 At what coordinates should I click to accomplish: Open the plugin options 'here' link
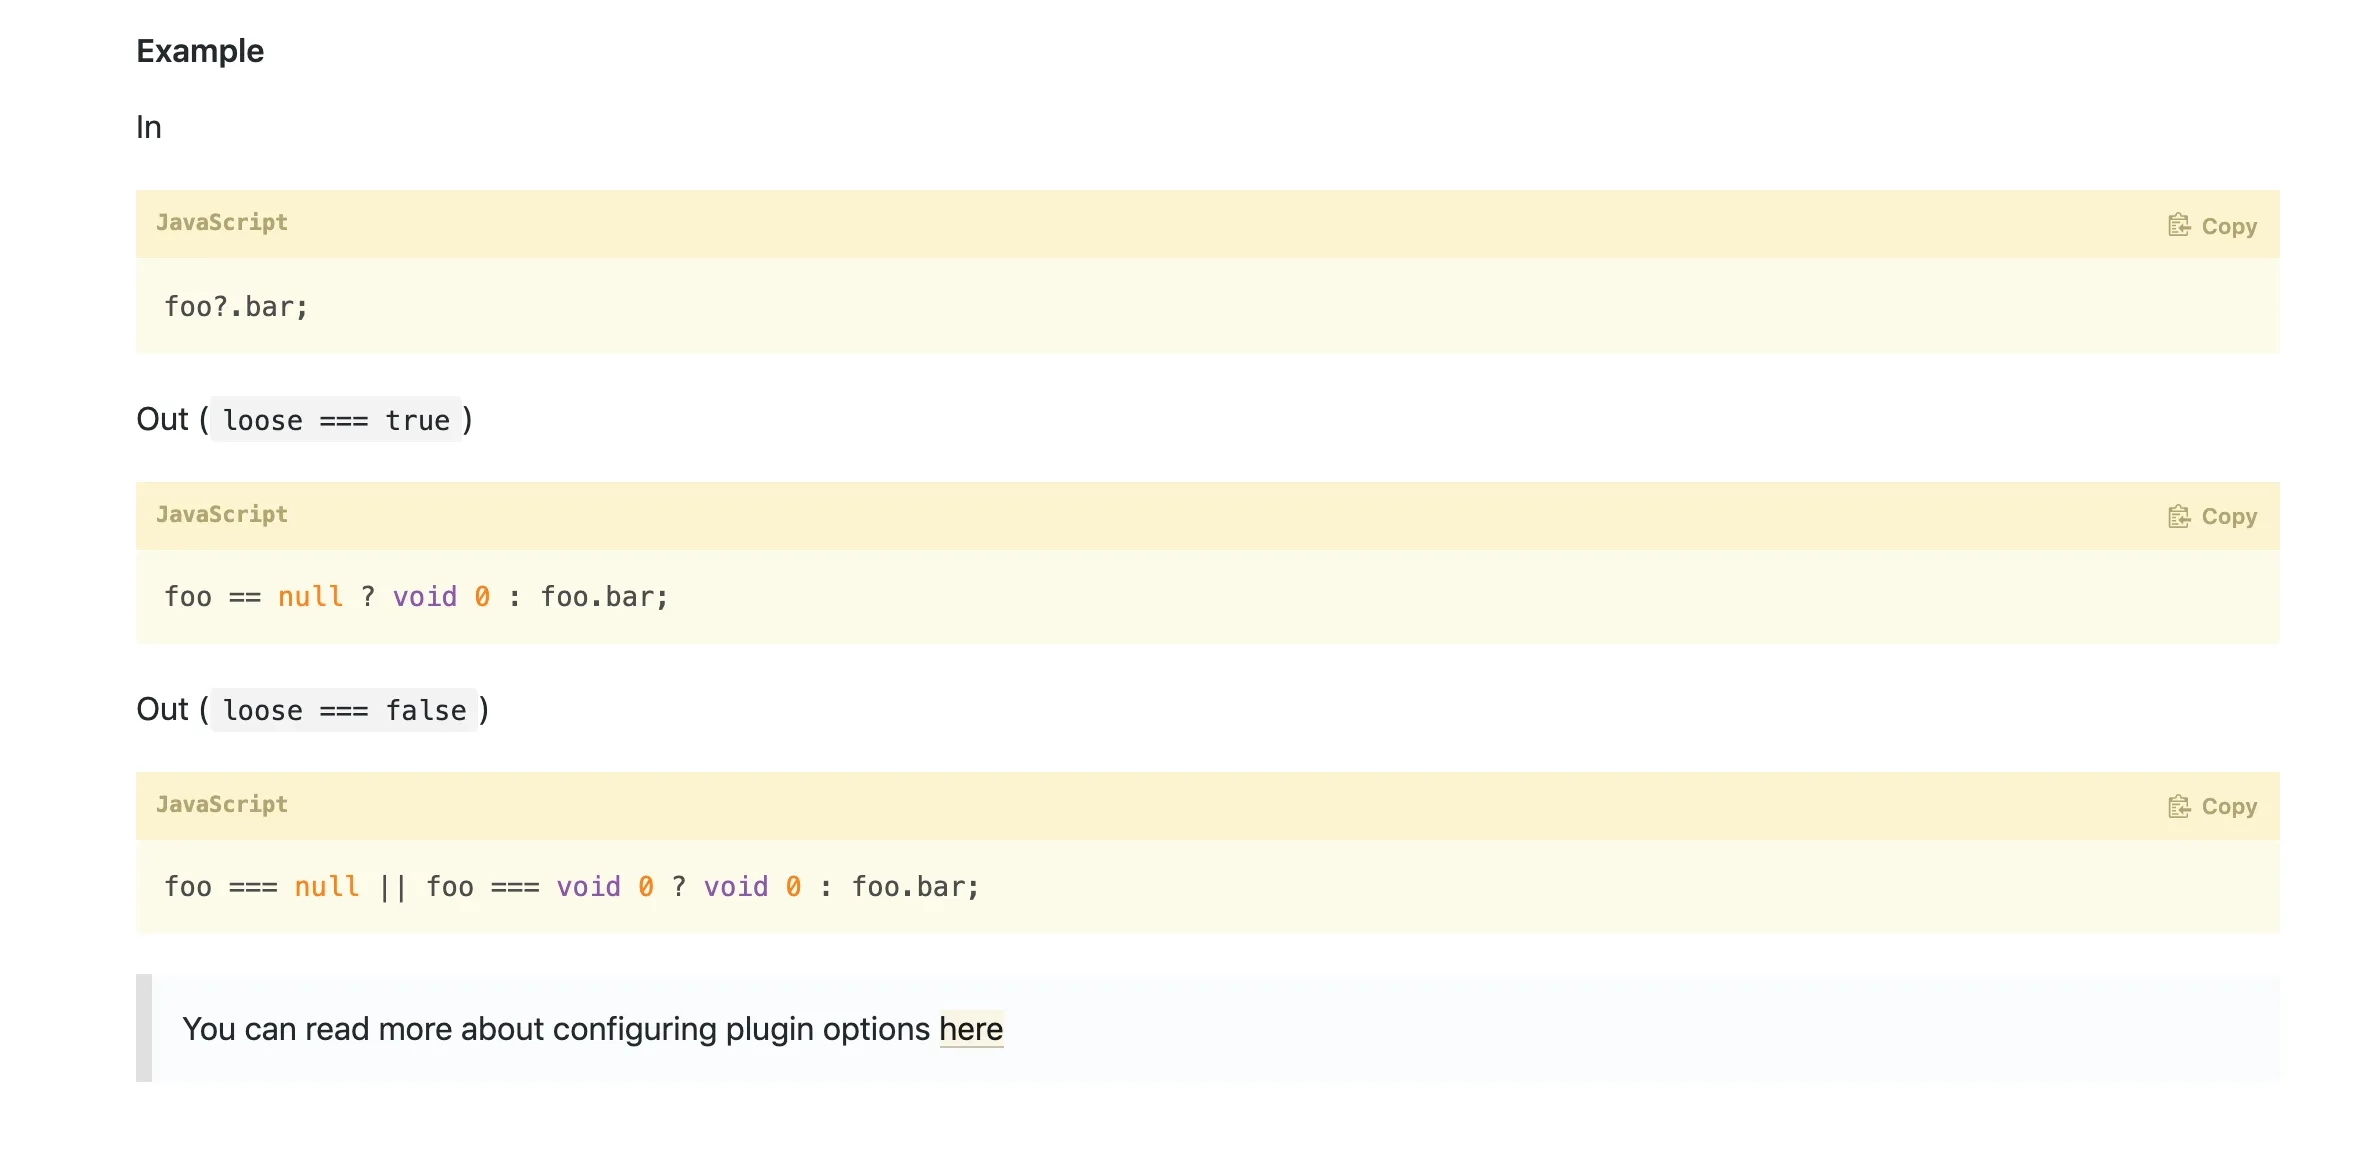pyautogui.click(x=970, y=1028)
